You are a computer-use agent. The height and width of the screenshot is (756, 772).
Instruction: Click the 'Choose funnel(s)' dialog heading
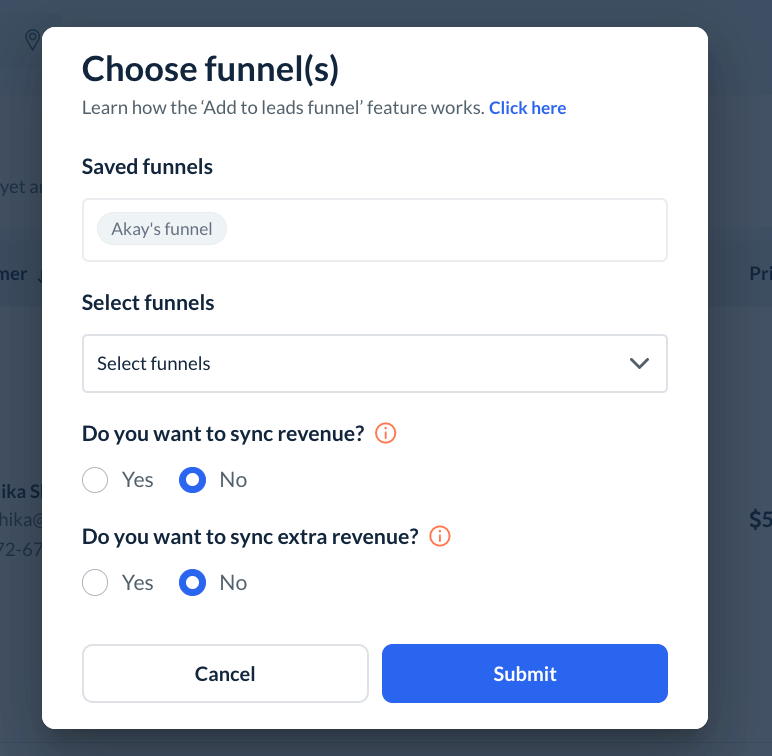[210, 69]
